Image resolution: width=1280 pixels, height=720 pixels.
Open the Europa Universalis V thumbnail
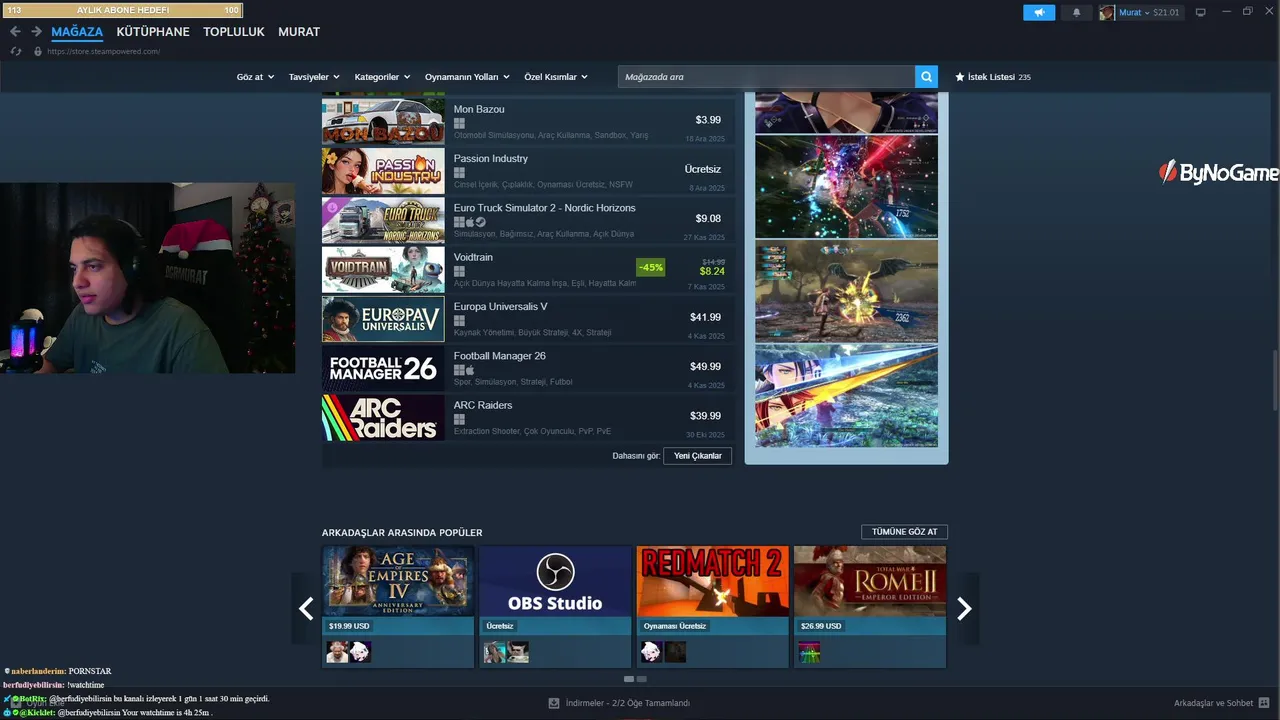pos(383,318)
